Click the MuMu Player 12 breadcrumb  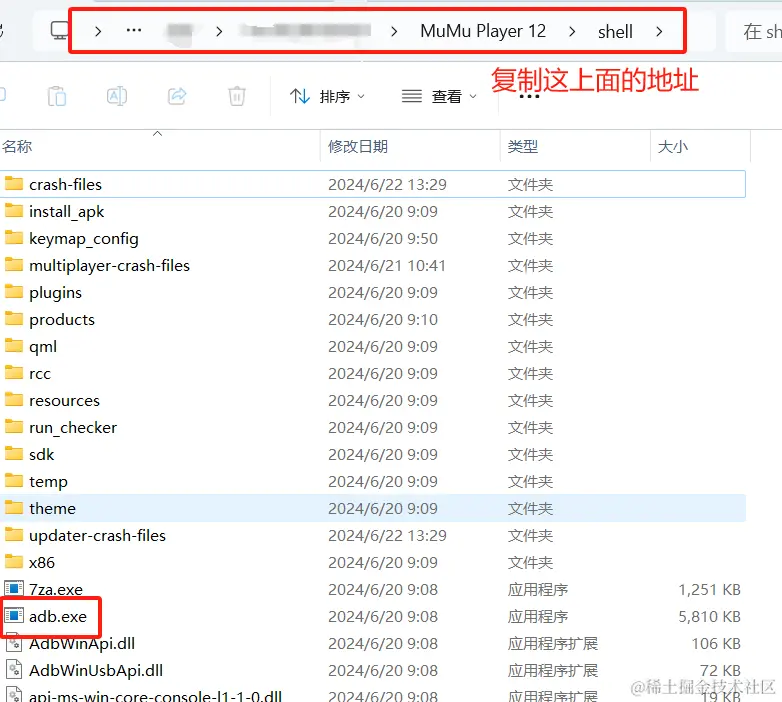click(483, 31)
